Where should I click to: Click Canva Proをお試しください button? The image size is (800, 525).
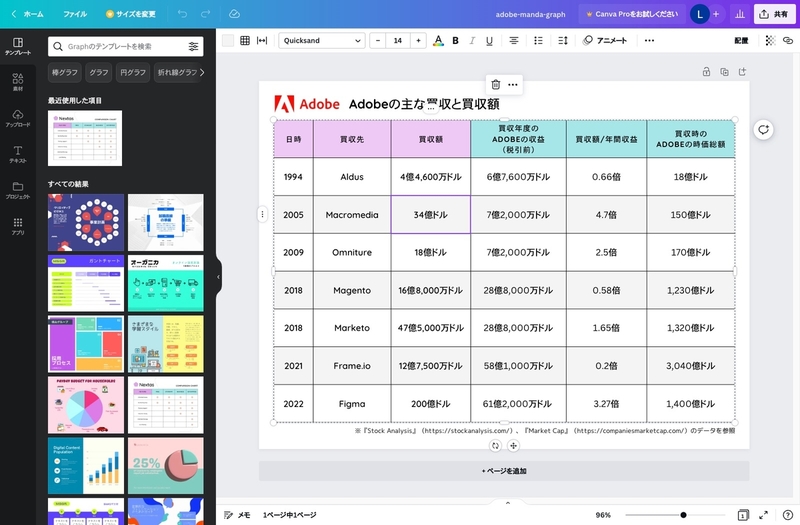coord(632,14)
